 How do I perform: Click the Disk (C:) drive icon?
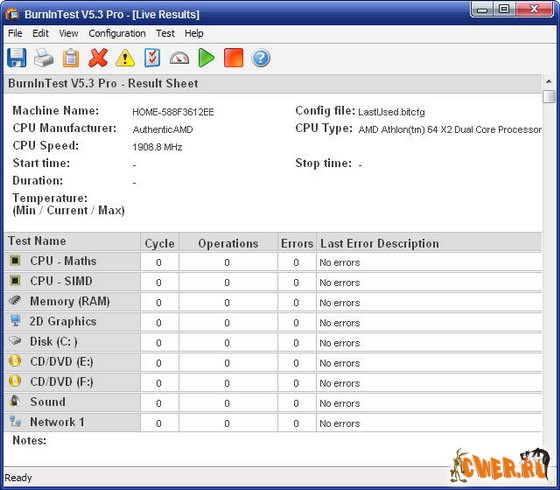tap(15, 340)
